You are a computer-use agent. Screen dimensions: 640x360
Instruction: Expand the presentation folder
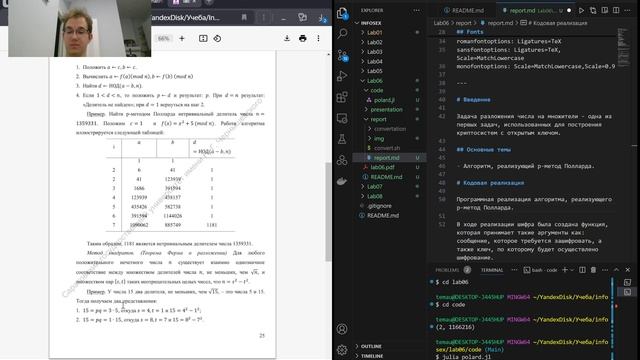(390, 109)
